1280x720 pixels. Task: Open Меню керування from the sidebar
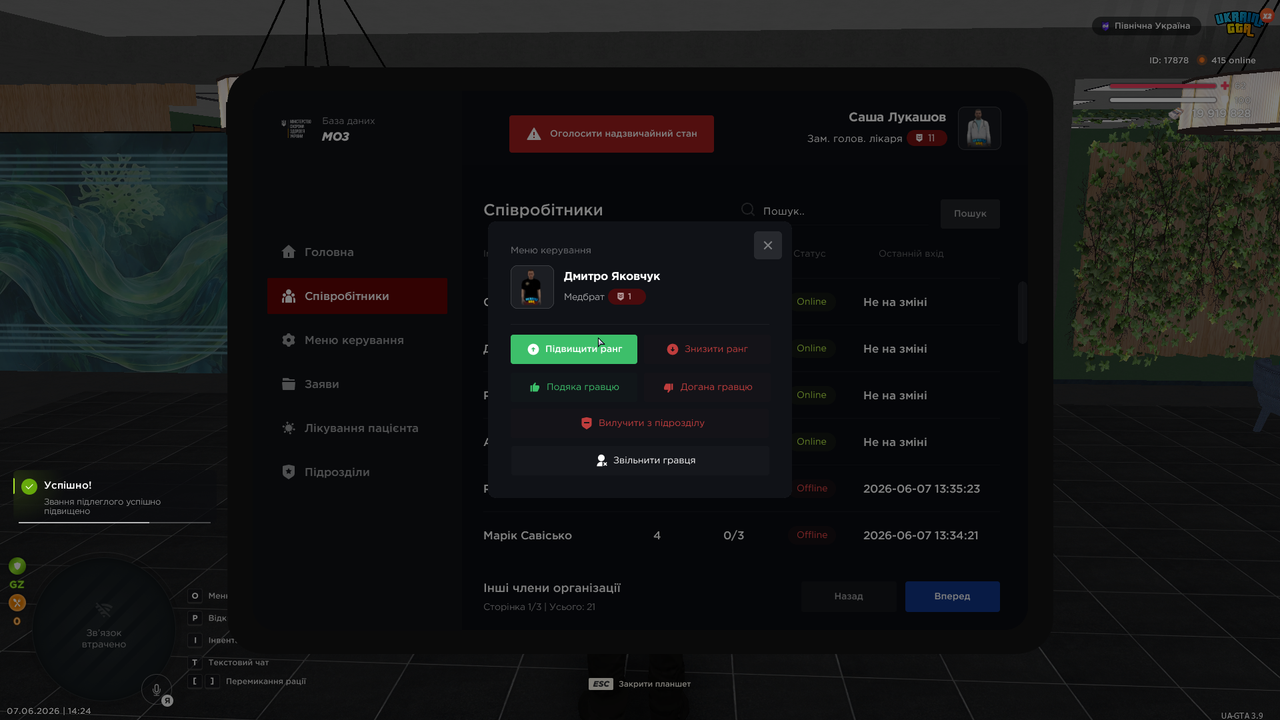[x=357, y=340]
